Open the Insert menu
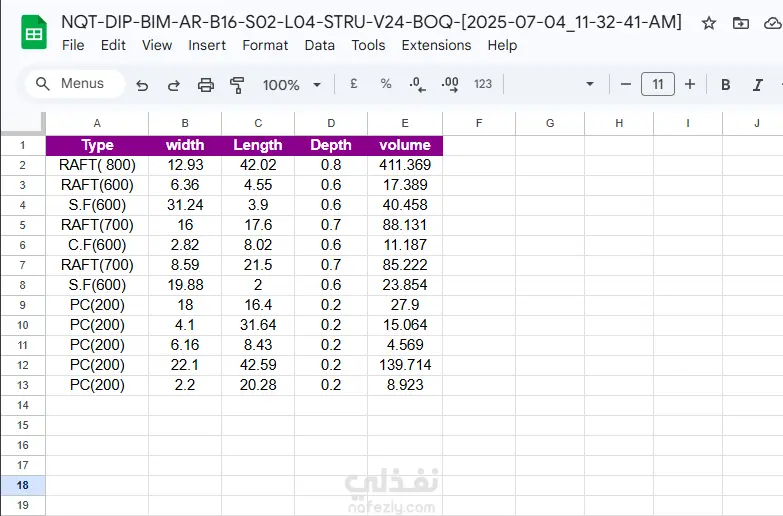783x516 pixels. click(x=207, y=45)
